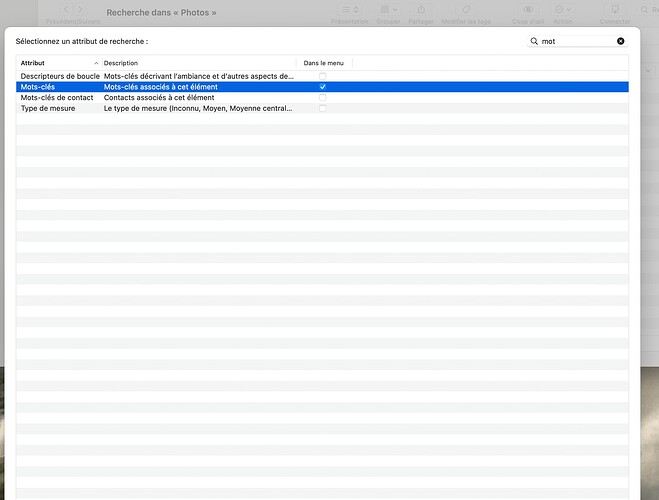
Task: Open the Action dropdown menu
Action: click(563, 9)
